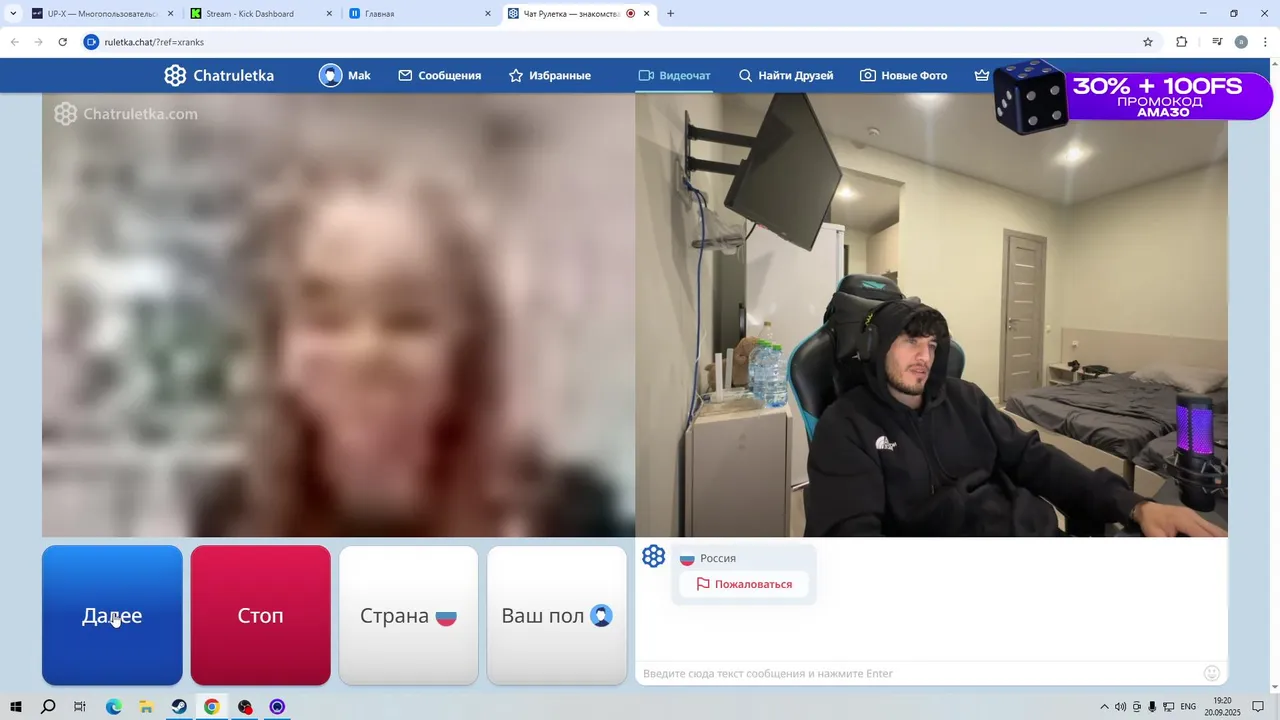This screenshot has width=1280, height=720.
Task: Bookmark this page with the star icon
Action: click(1148, 42)
